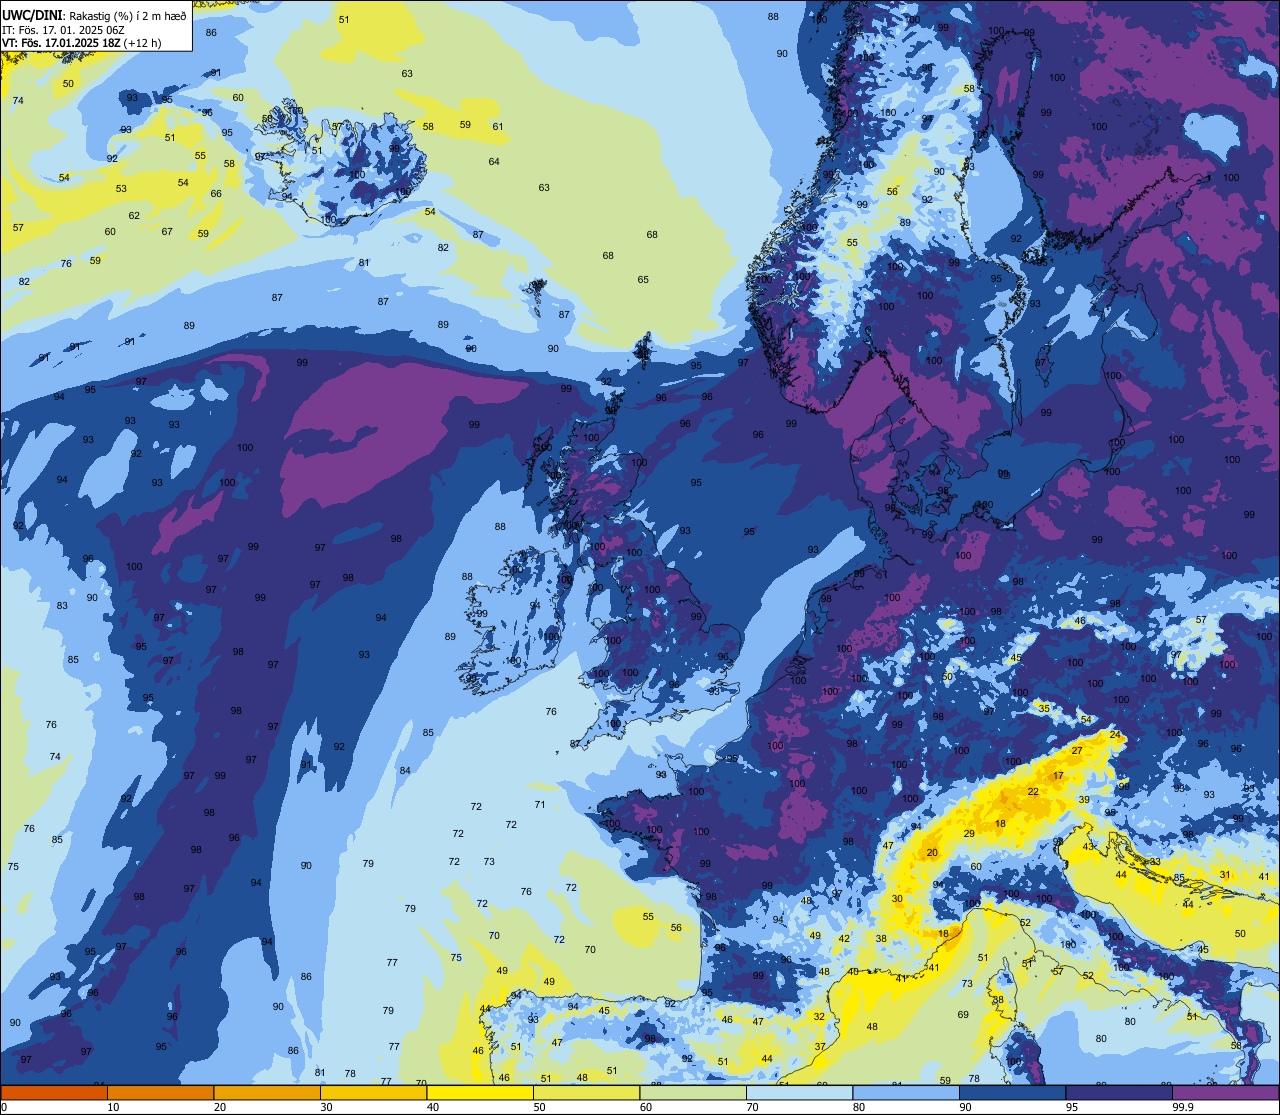This screenshot has width=1280, height=1115.
Task: Click the initial time line 'IT: Fös. 17. 01. 2025 06Z'
Action: click(63, 29)
